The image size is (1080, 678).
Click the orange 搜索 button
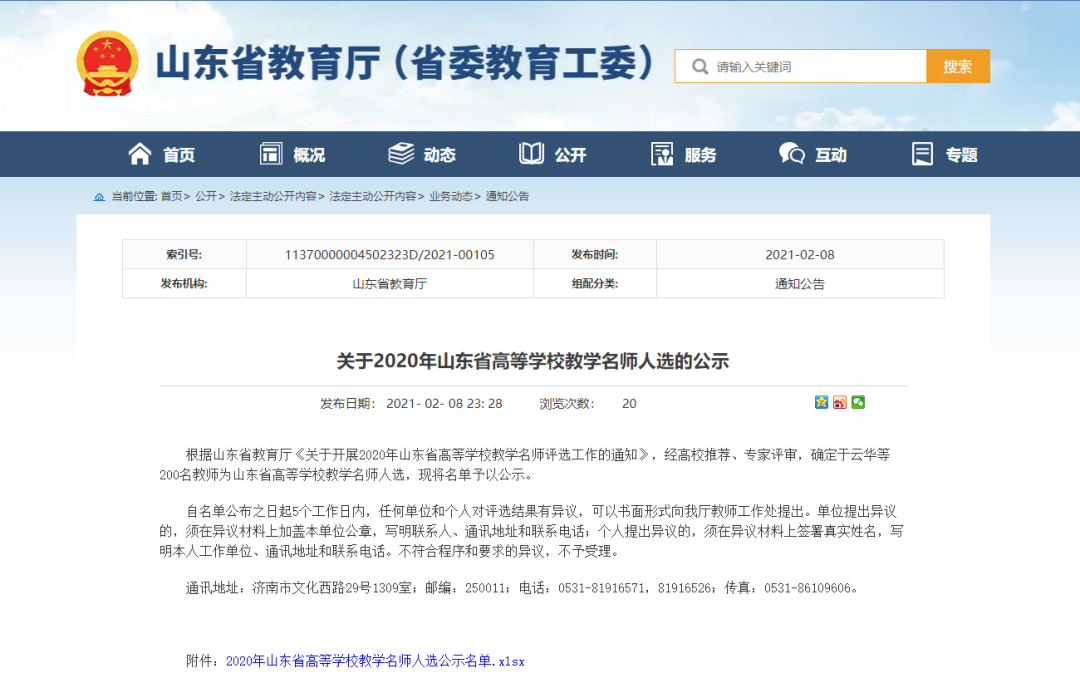957,66
